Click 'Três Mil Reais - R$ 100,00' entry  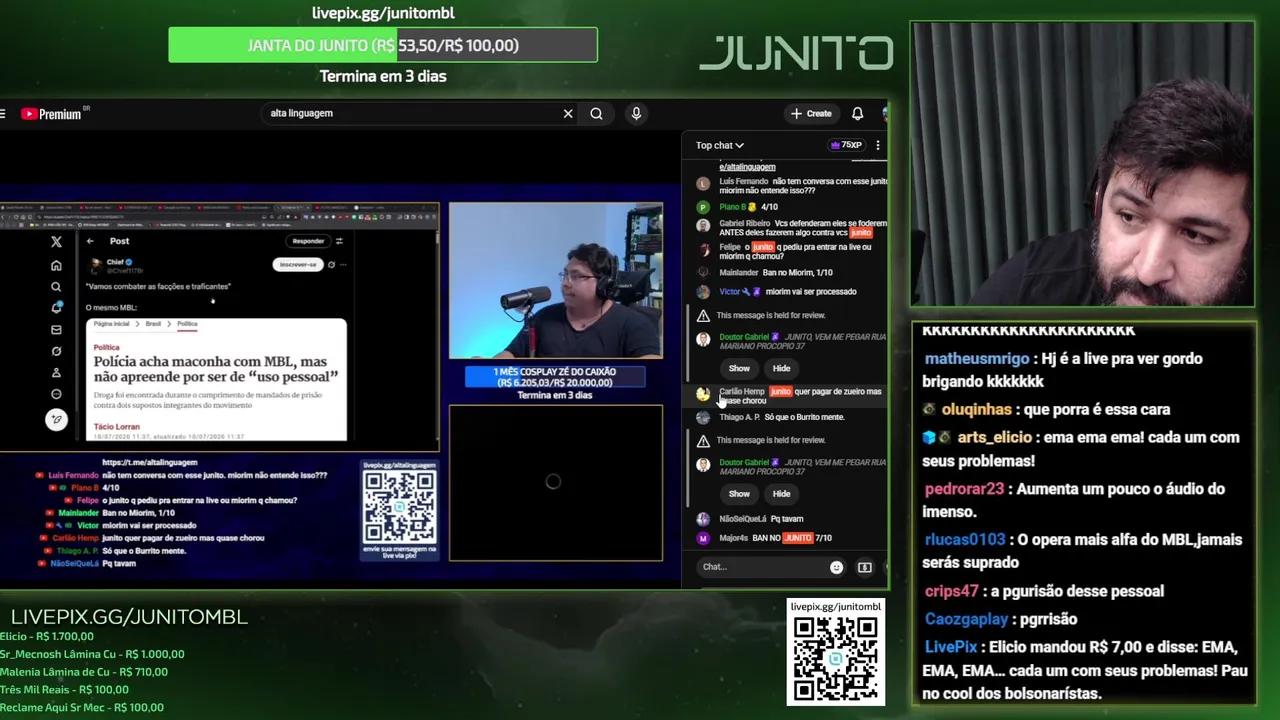pyautogui.click(x=64, y=690)
